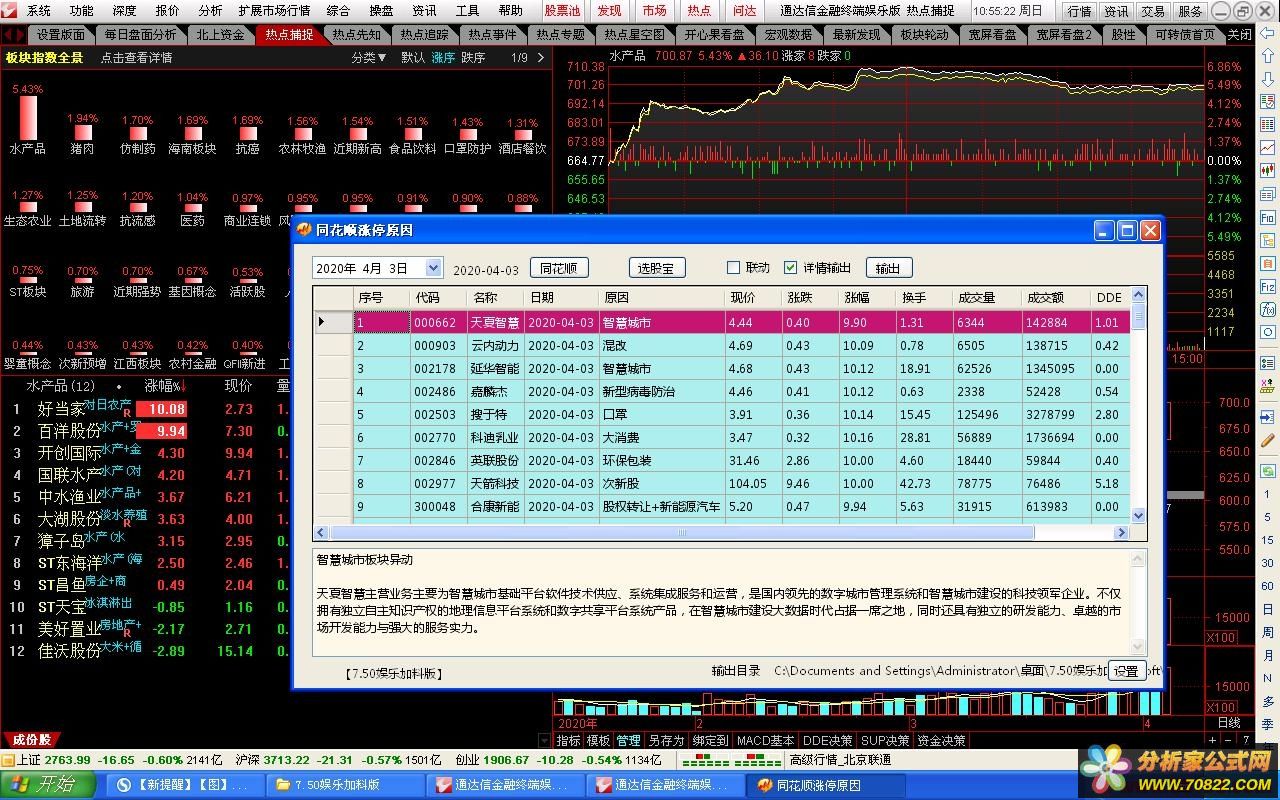
Task: Click the 发现 toolbar button
Action: 608,11
